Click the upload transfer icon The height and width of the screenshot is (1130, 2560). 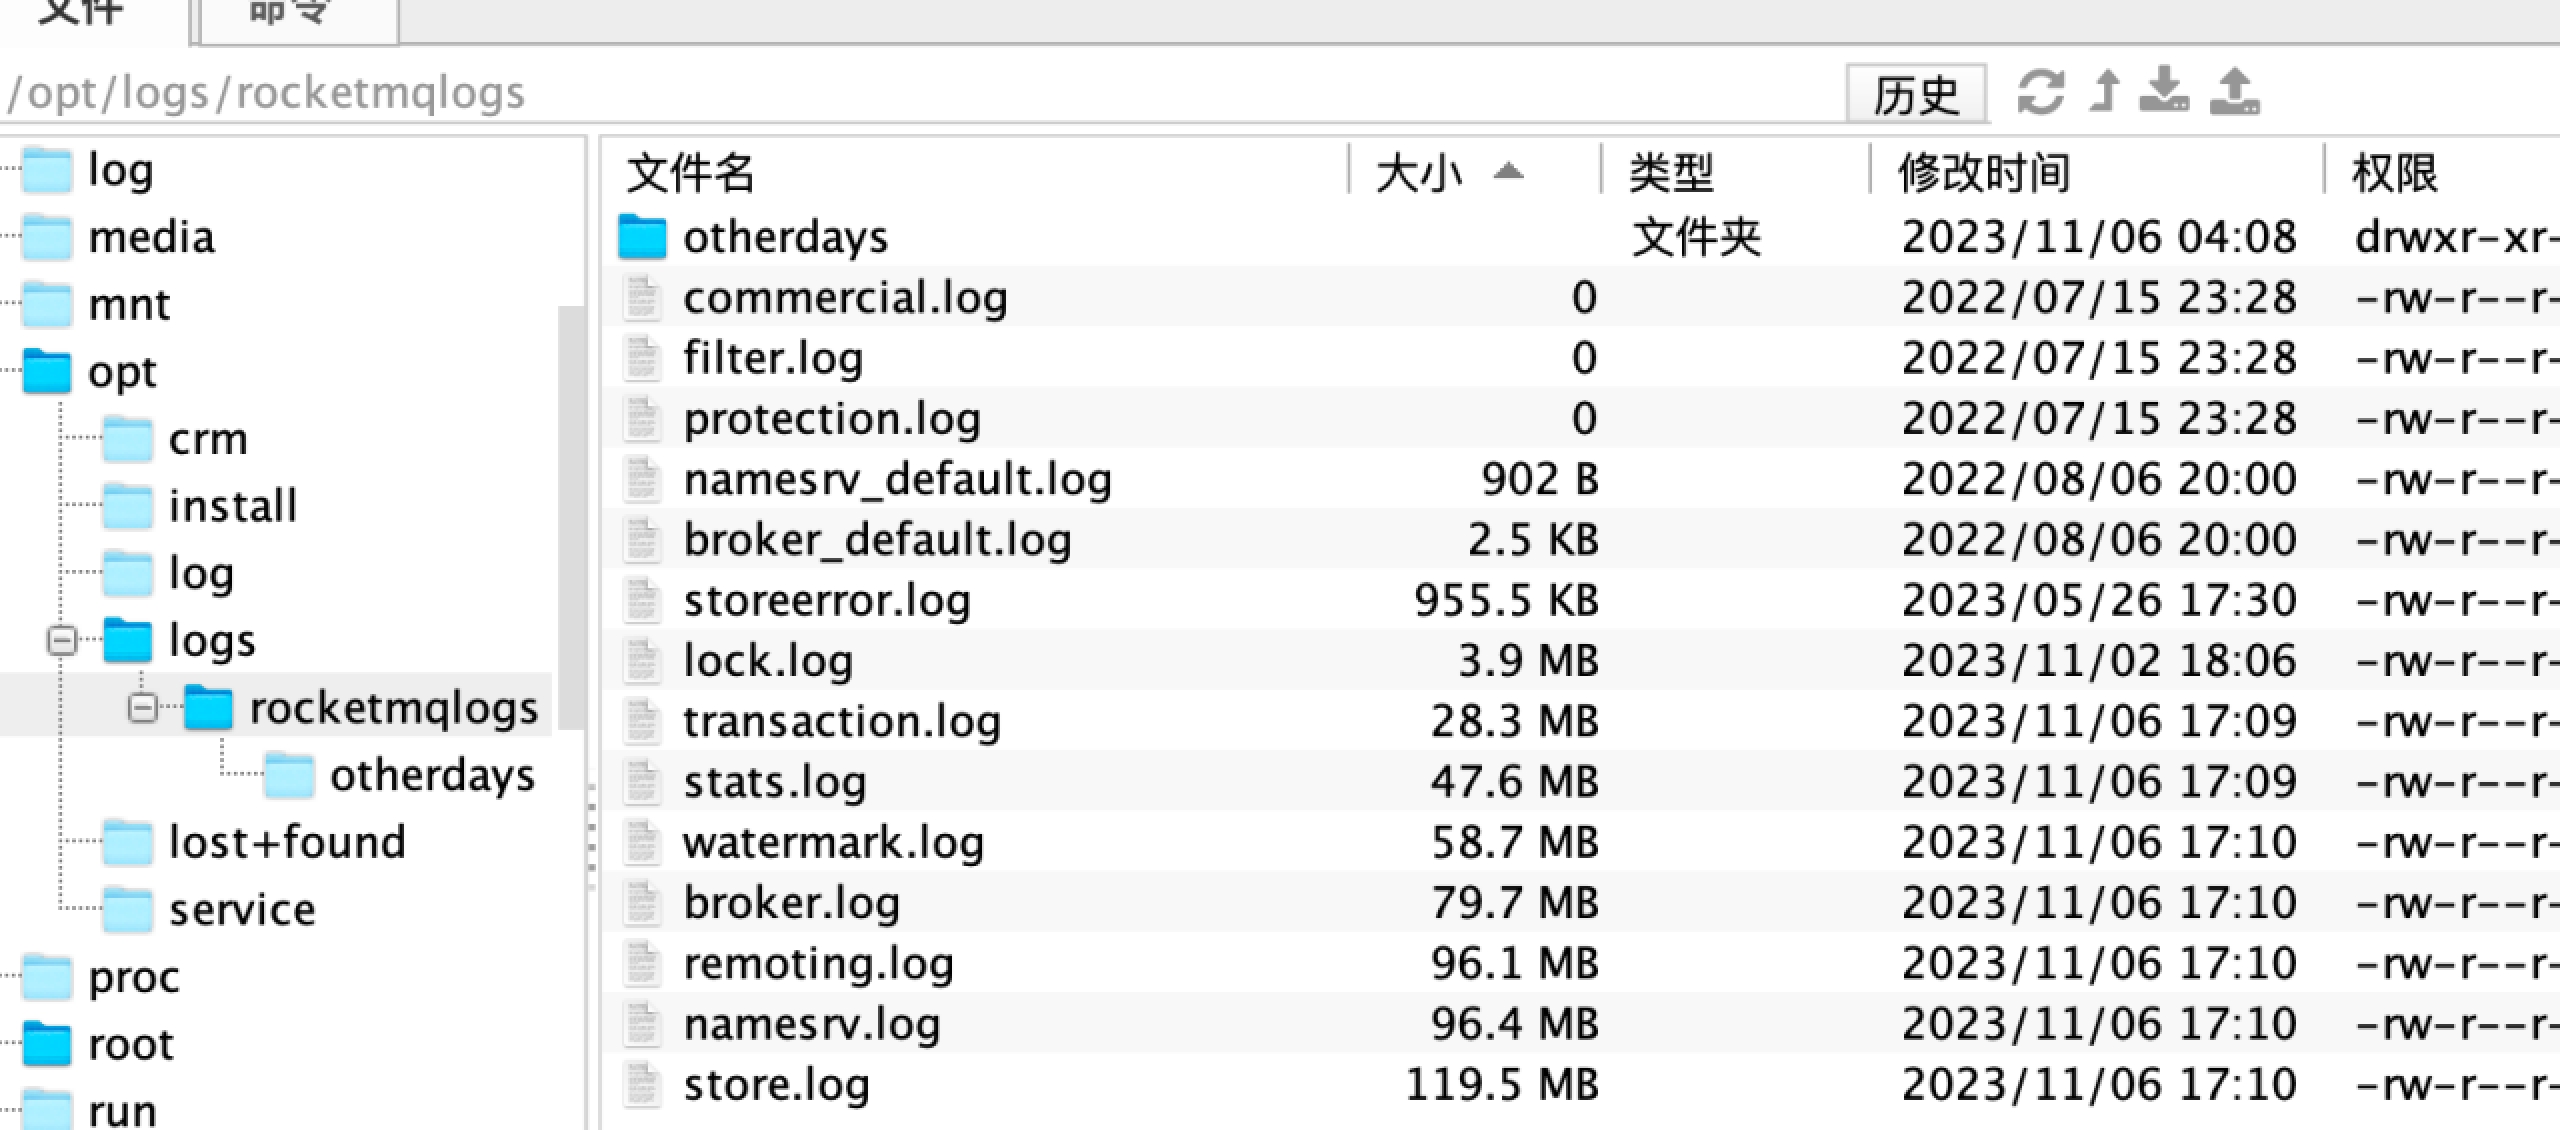coord(2234,92)
